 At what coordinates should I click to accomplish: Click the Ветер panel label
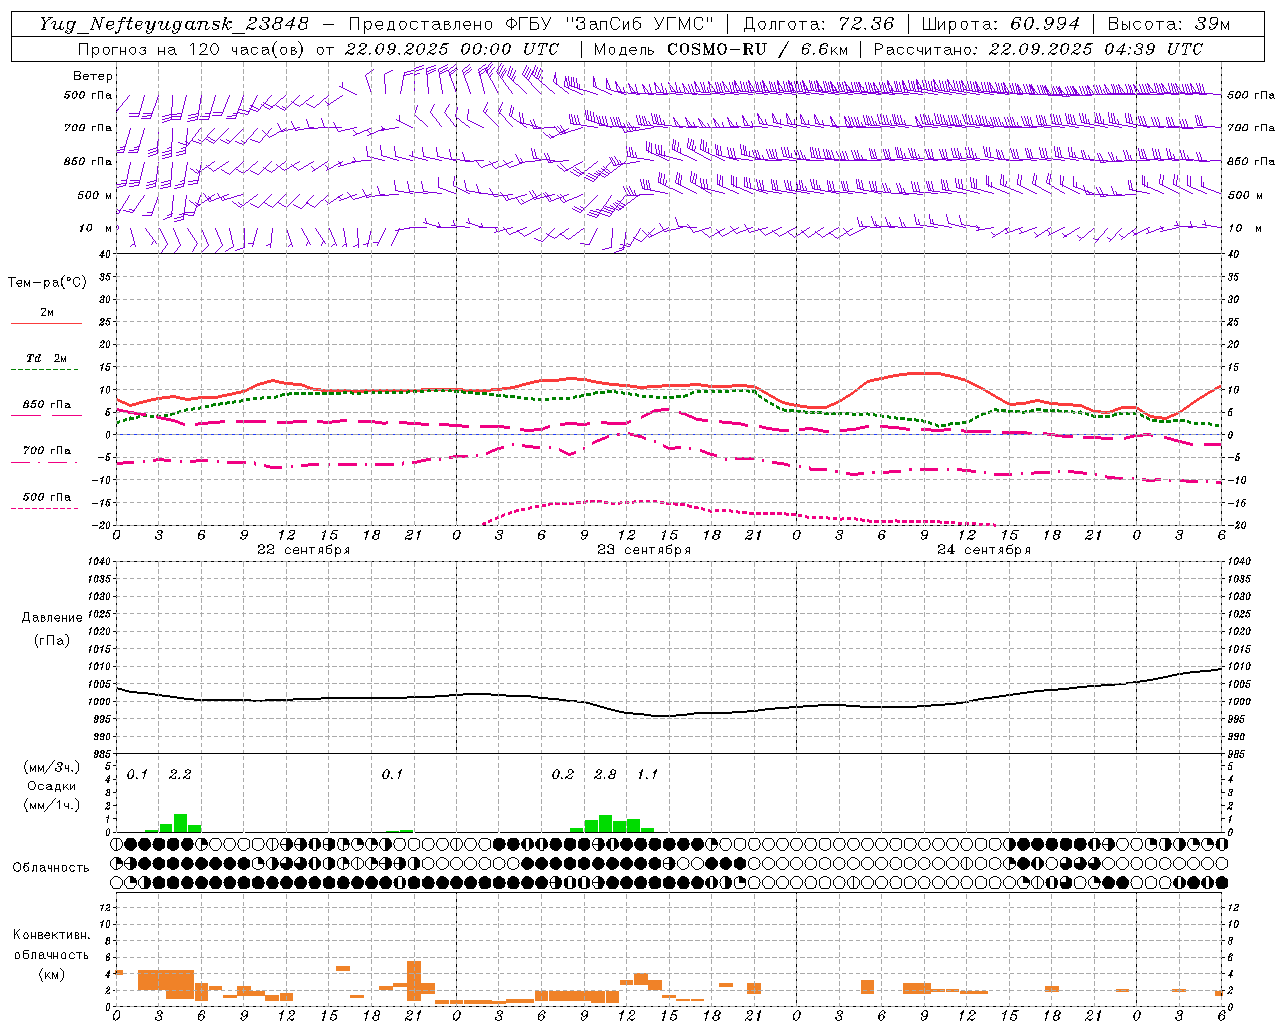(93, 76)
